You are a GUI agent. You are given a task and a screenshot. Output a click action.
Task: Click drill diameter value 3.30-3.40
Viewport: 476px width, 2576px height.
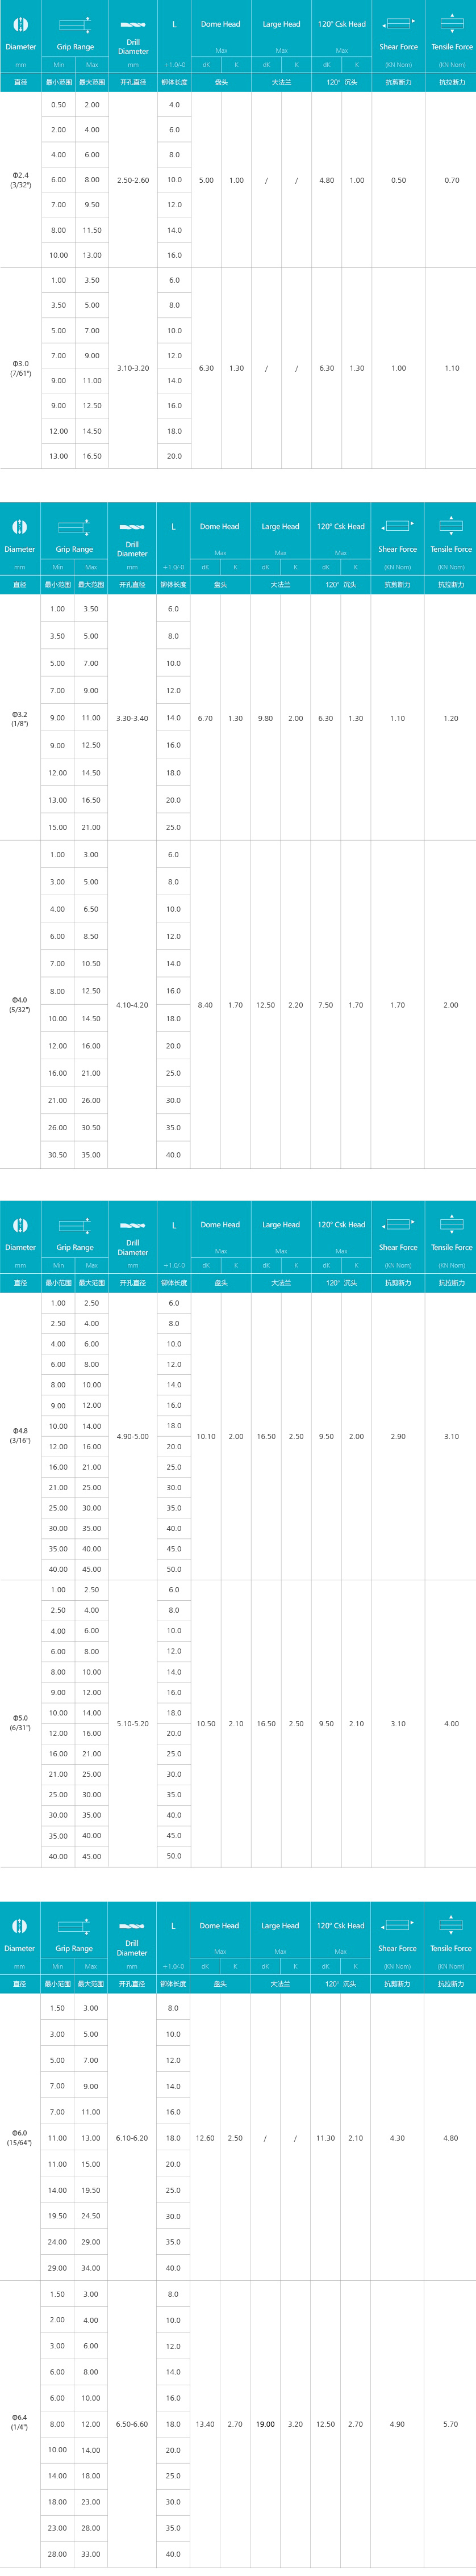click(132, 718)
